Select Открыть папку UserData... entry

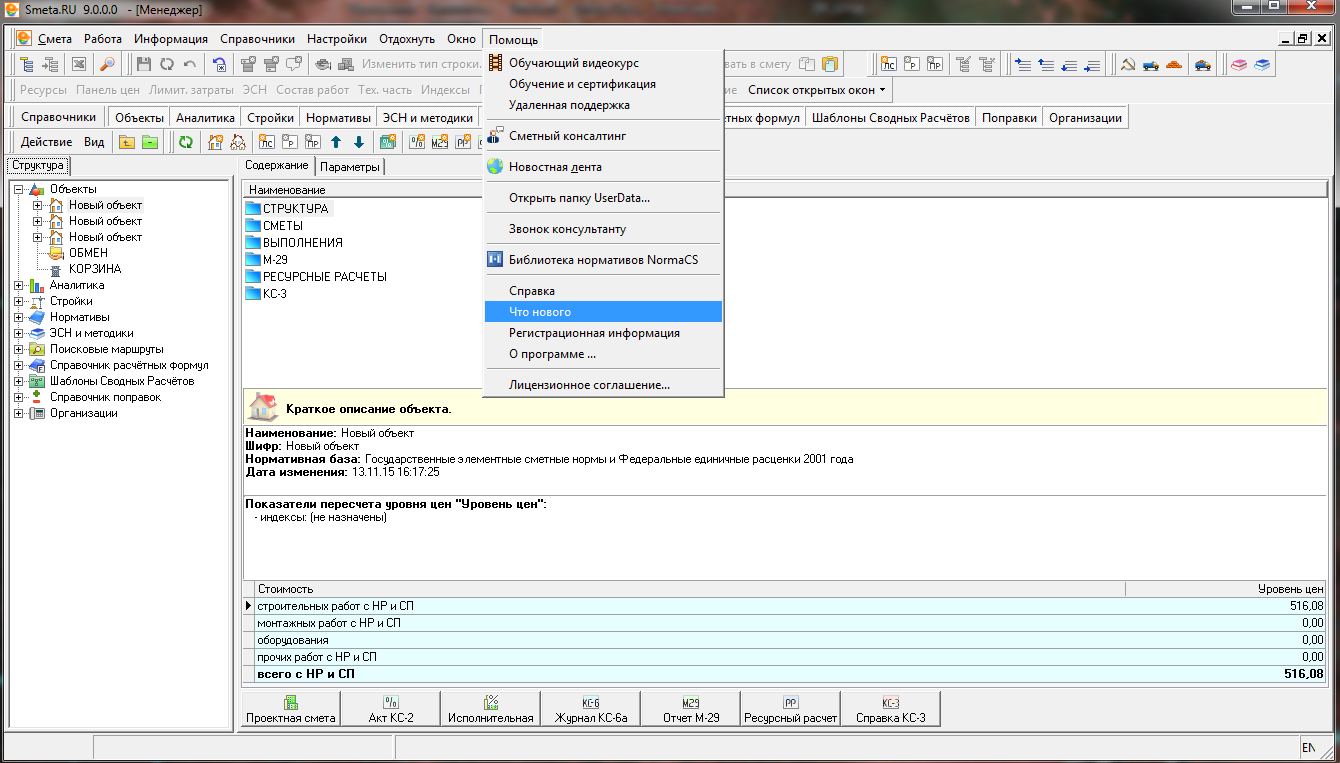[579, 198]
